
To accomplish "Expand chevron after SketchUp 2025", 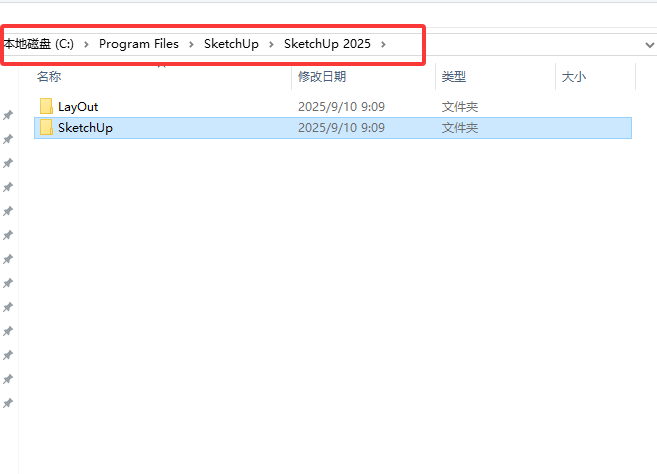I will 383,44.
